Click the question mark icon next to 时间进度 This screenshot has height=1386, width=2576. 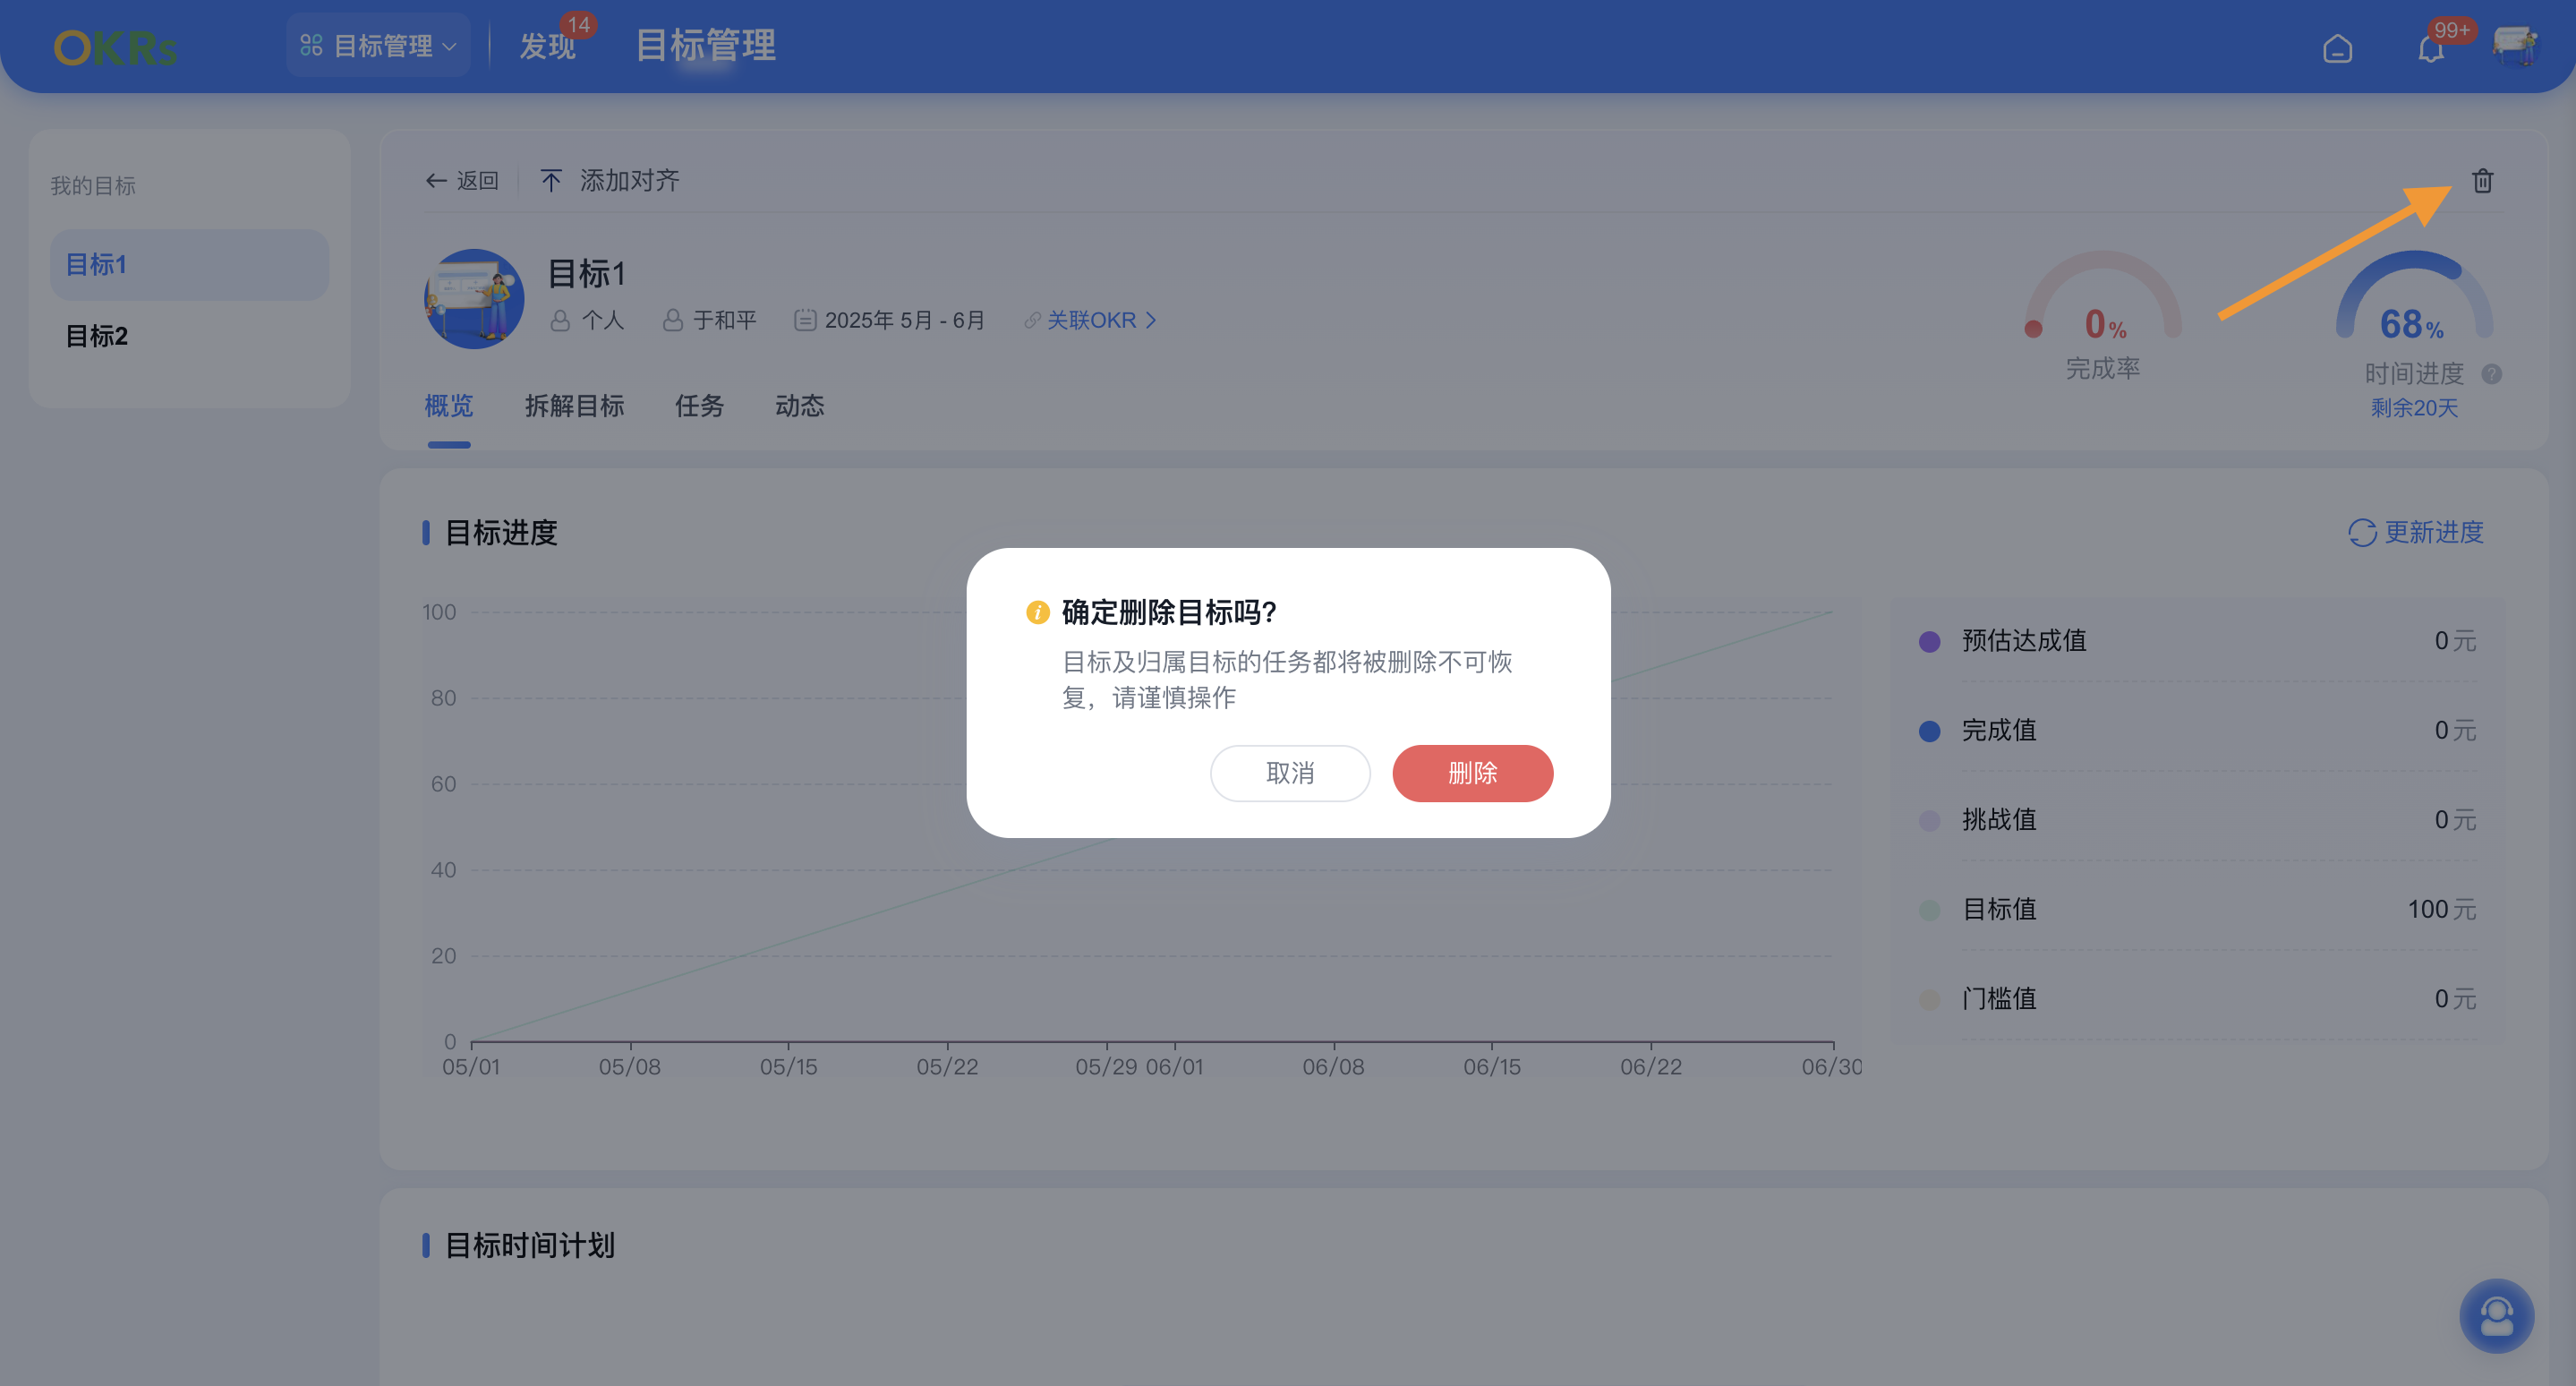(x=2492, y=374)
